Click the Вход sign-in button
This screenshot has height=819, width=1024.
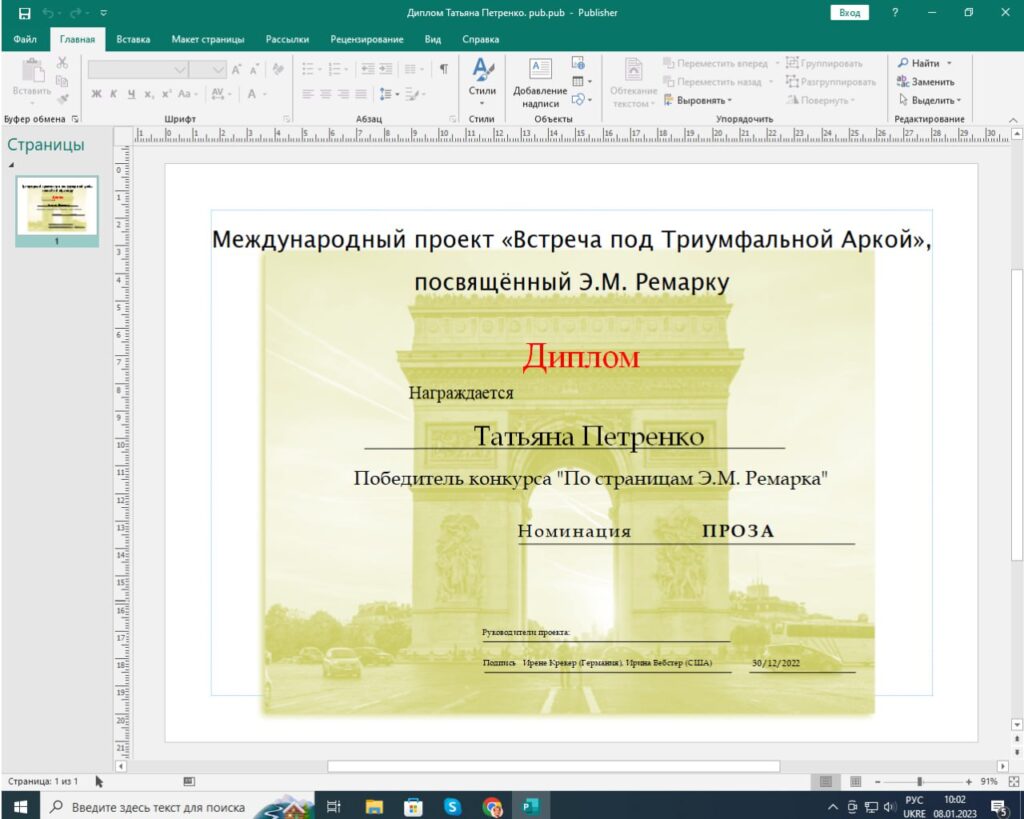click(849, 13)
